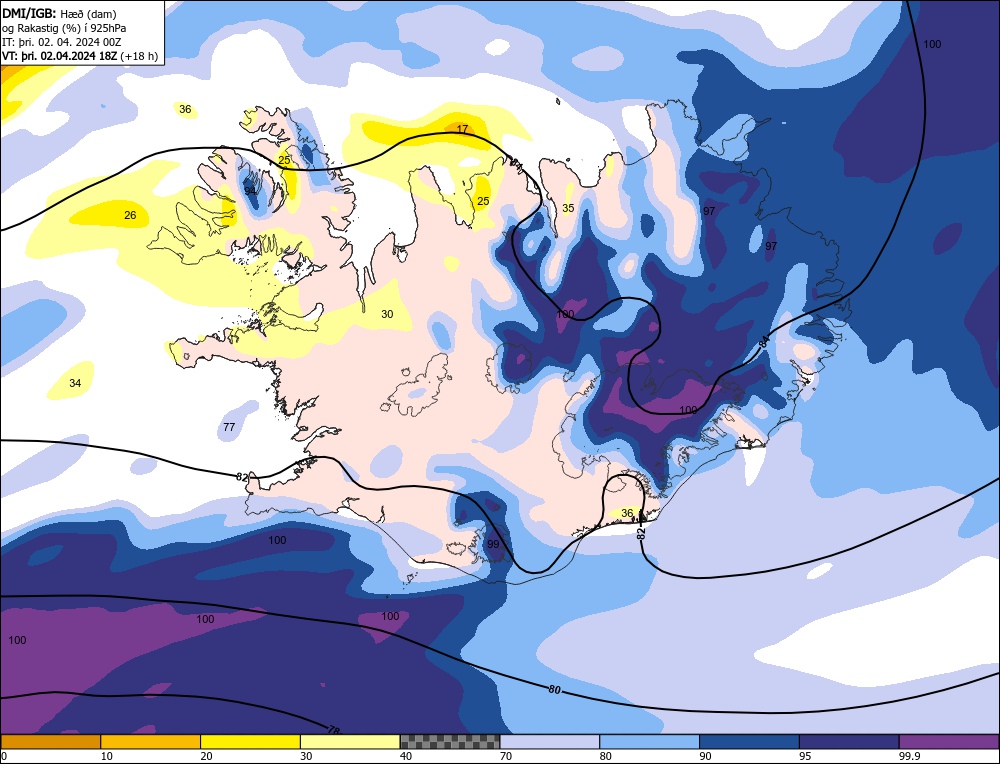Click the medium blue 90–95 legend swatch
The height and width of the screenshot is (764, 1000).
pos(749,741)
